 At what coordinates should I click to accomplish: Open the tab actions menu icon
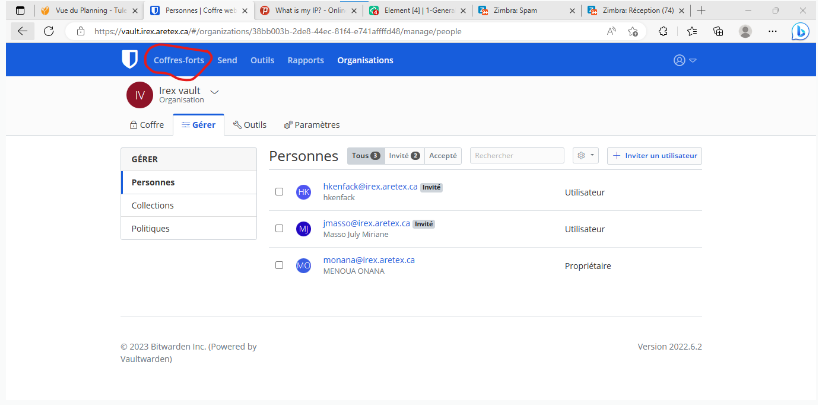(20, 10)
